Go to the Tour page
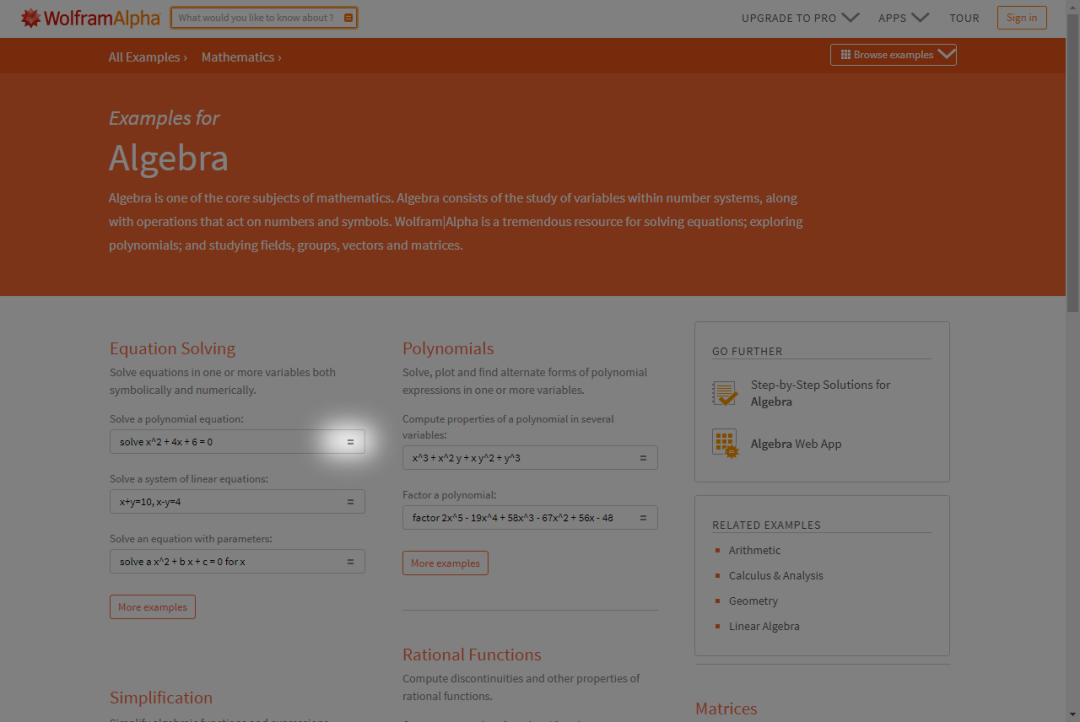1080x722 pixels. tap(964, 18)
